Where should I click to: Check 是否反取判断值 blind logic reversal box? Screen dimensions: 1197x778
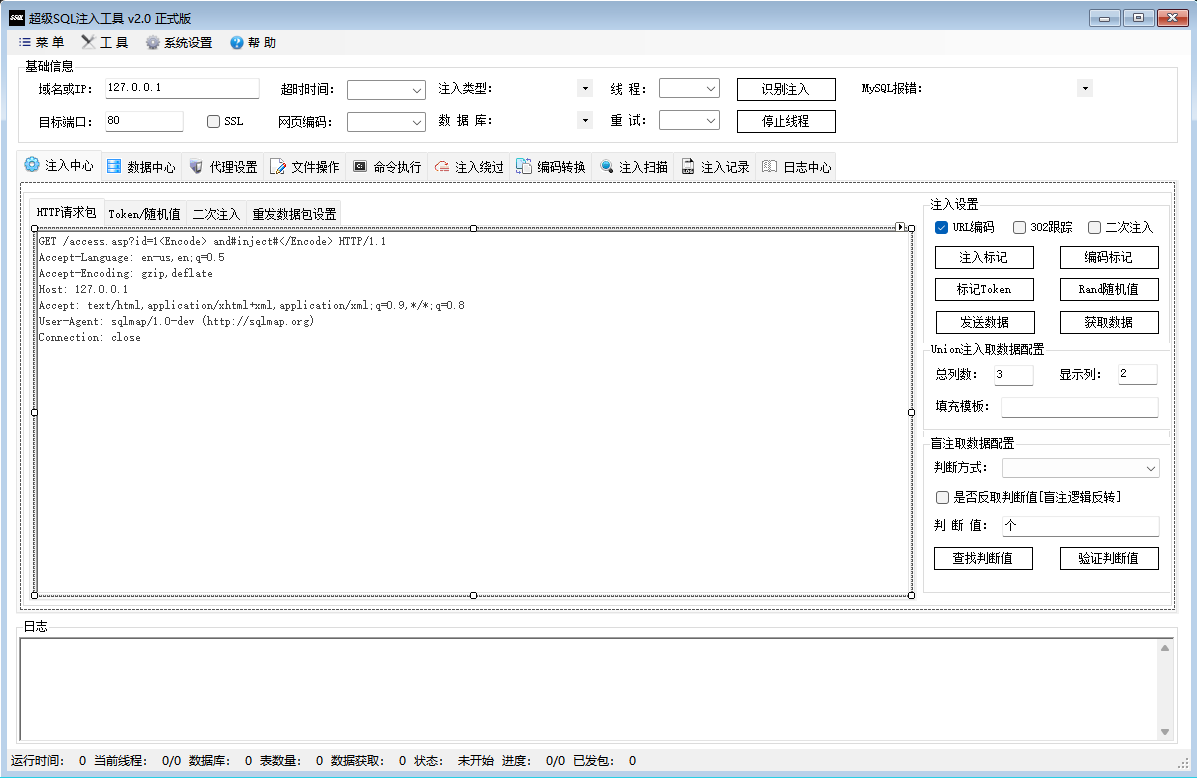[943, 498]
